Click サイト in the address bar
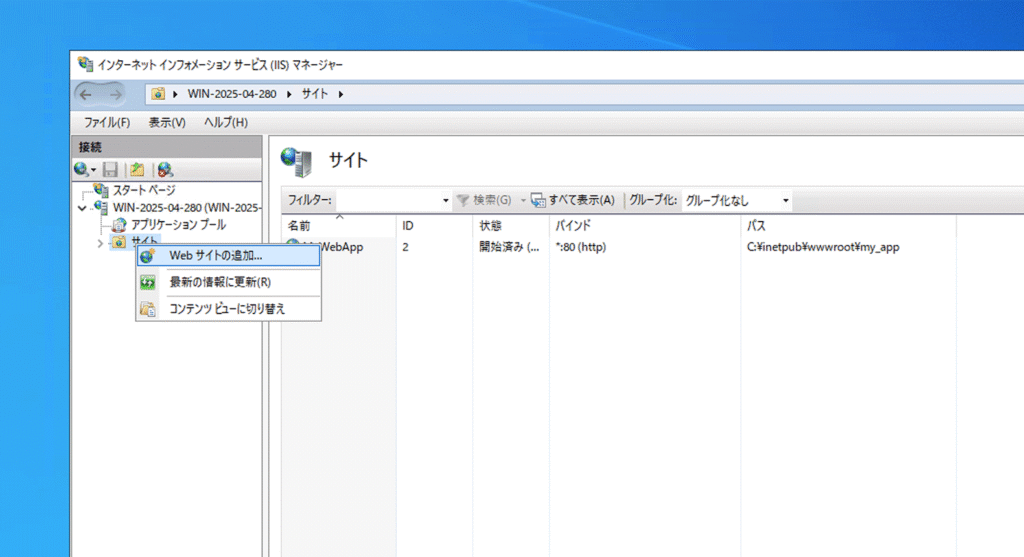The height and width of the screenshot is (557, 1024). pos(315,94)
